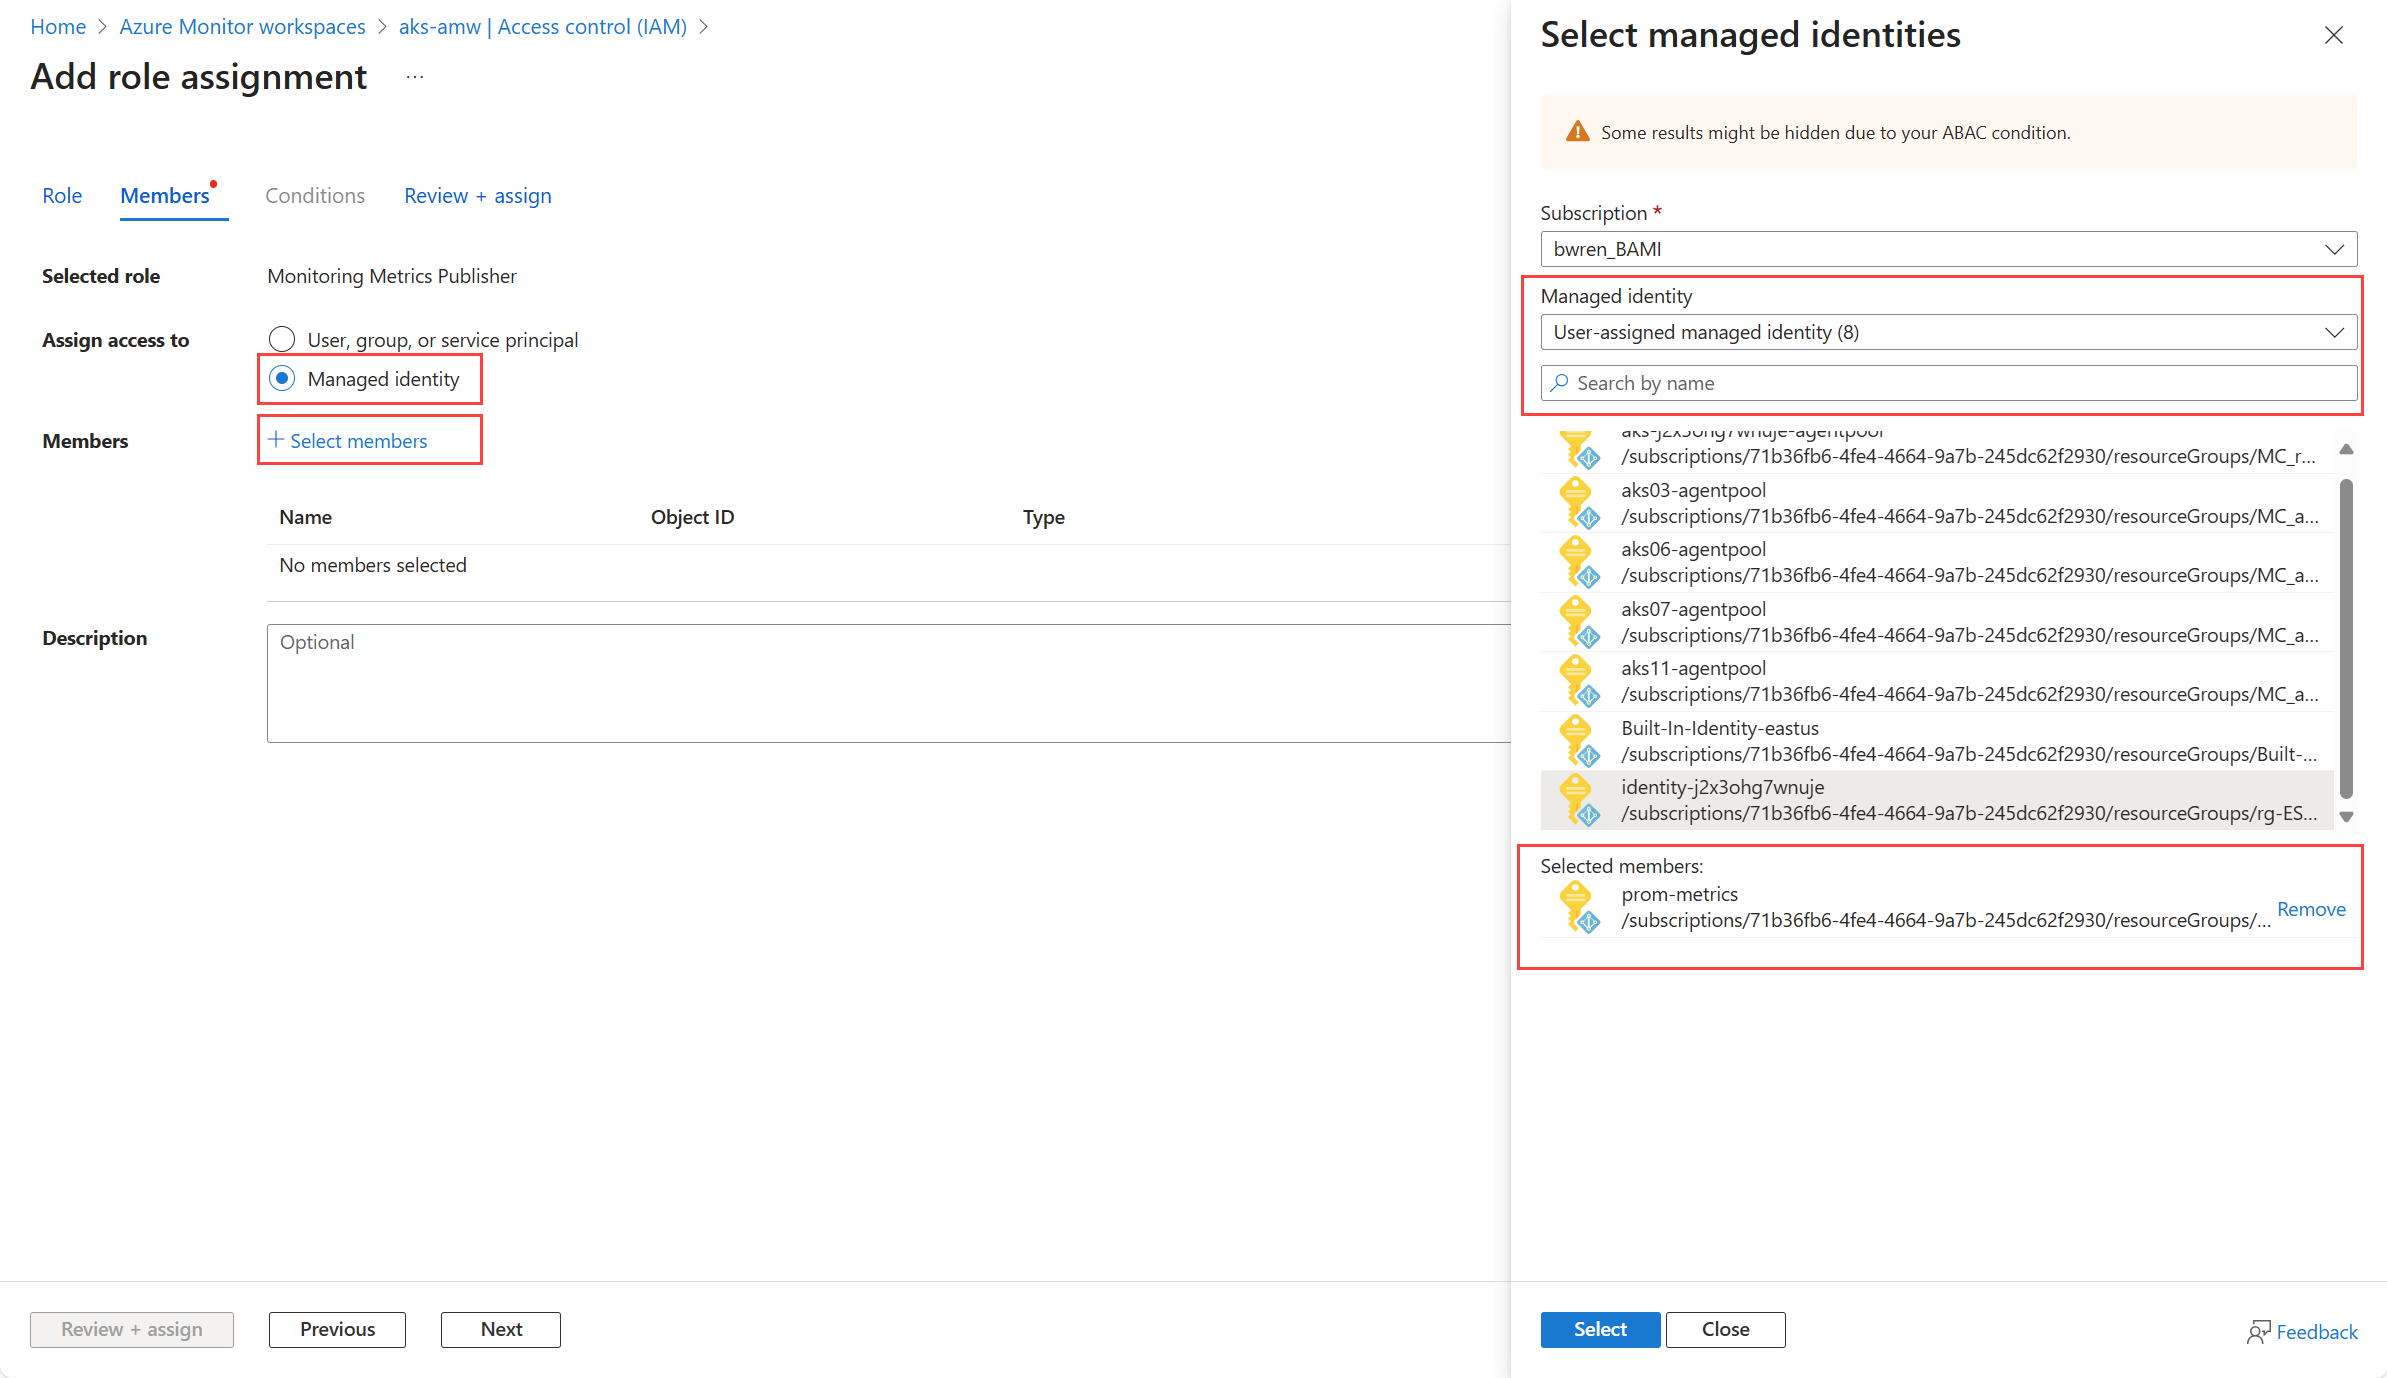This screenshot has height=1378, width=2387.
Task: Click the Built-In-Identity-eastus key icon
Action: click(x=1579, y=741)
